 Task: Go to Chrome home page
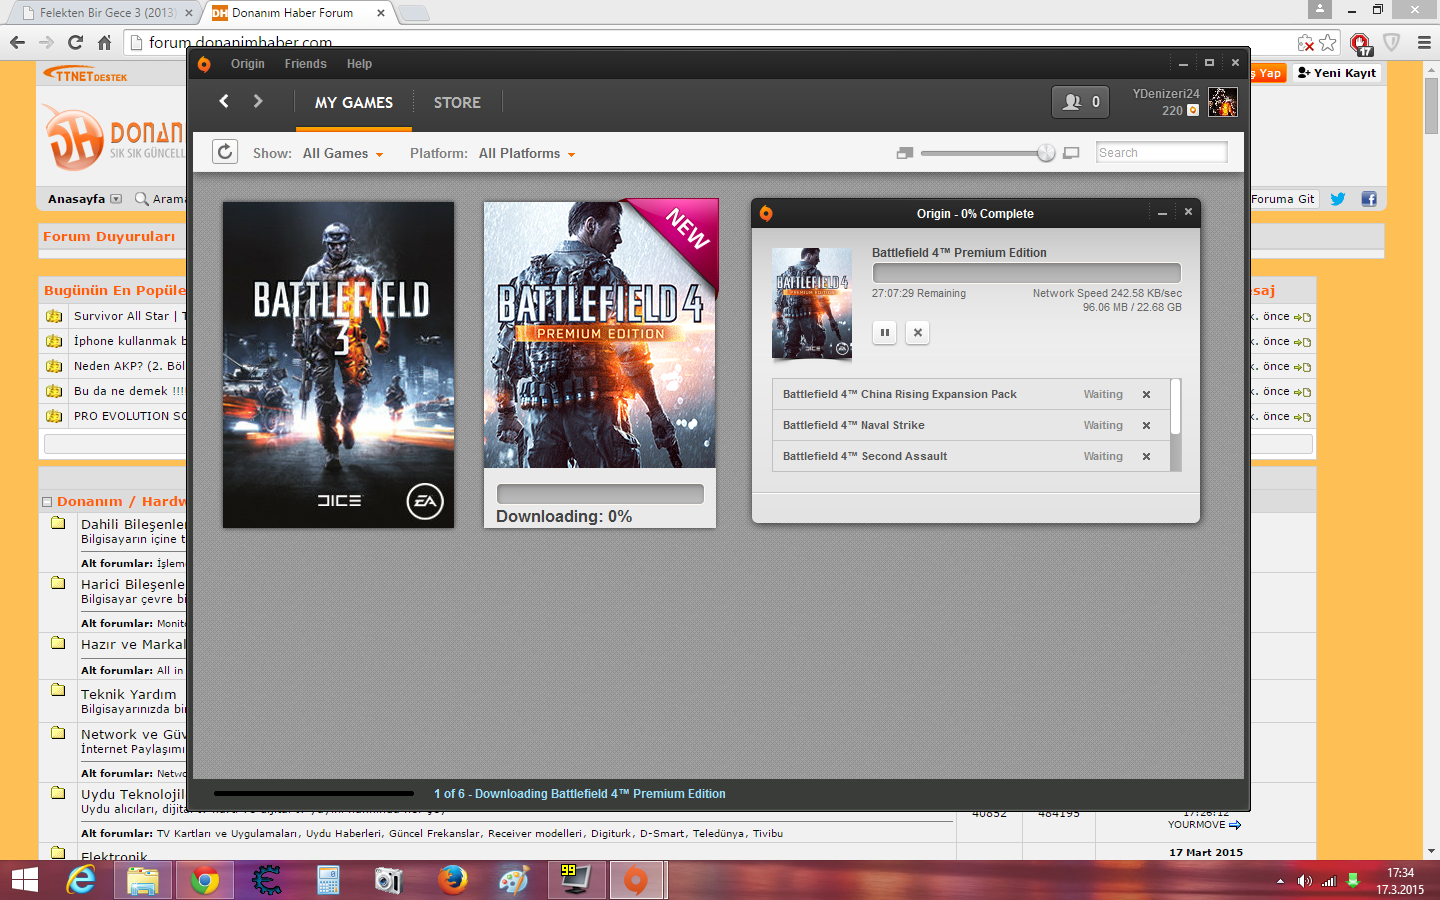[104, 42]
